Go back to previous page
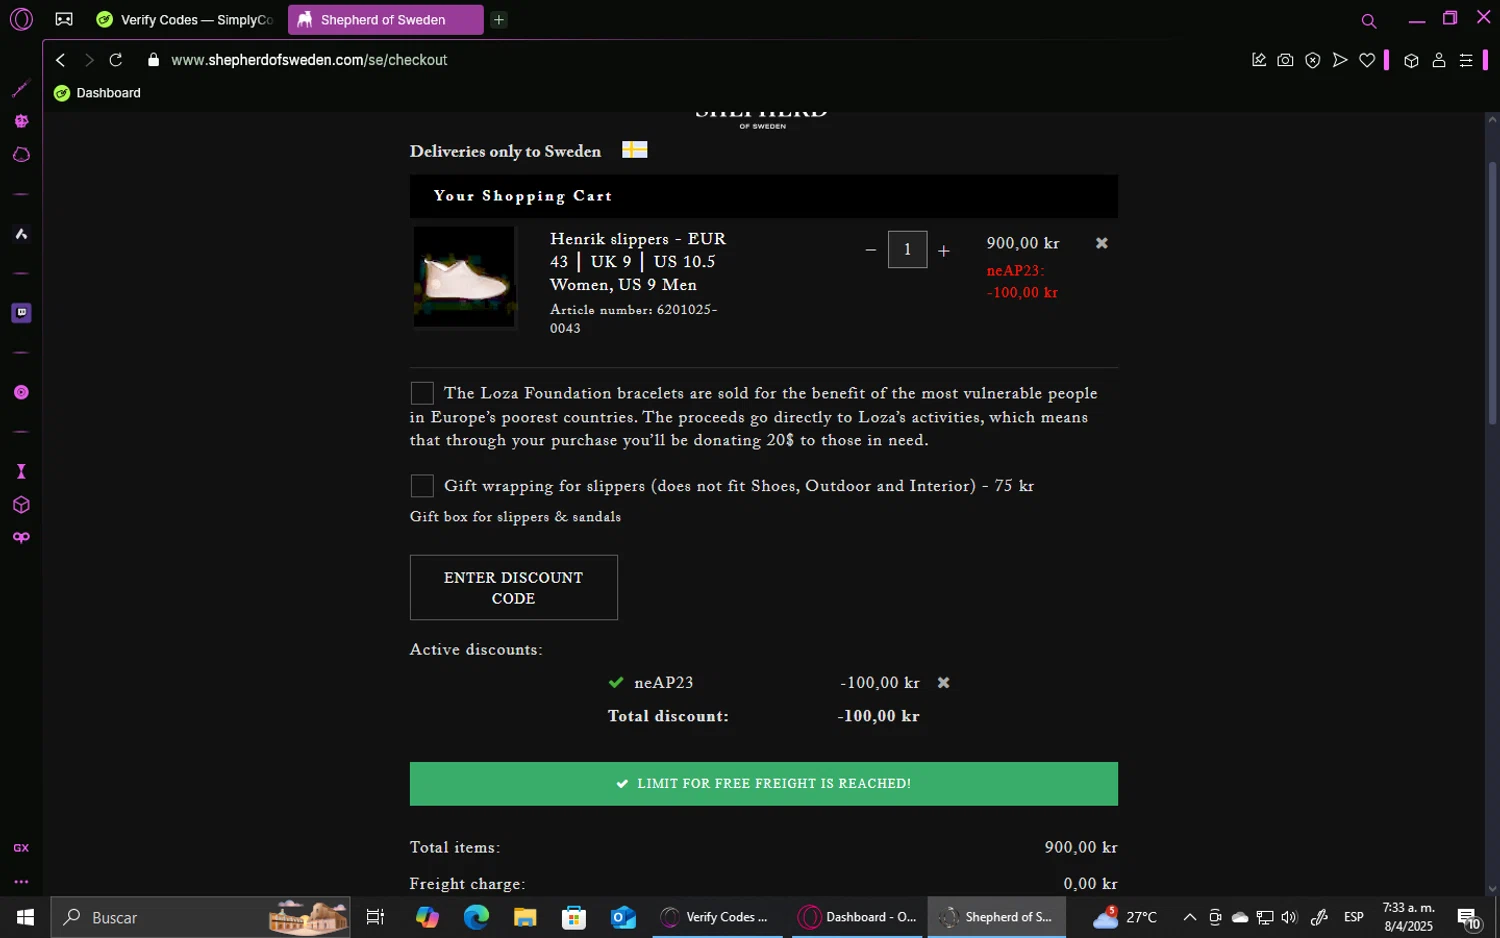This screenshot has width=1500, height=938. (x=60, y=60)
